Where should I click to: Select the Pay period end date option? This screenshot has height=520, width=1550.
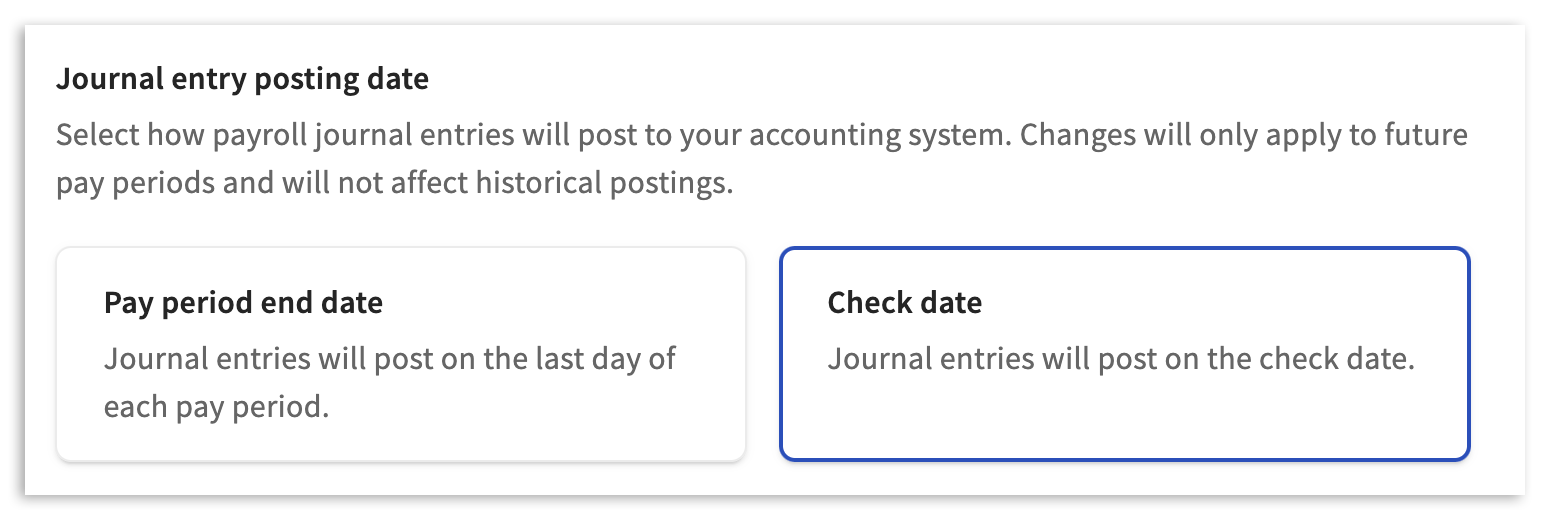point(400,354)
